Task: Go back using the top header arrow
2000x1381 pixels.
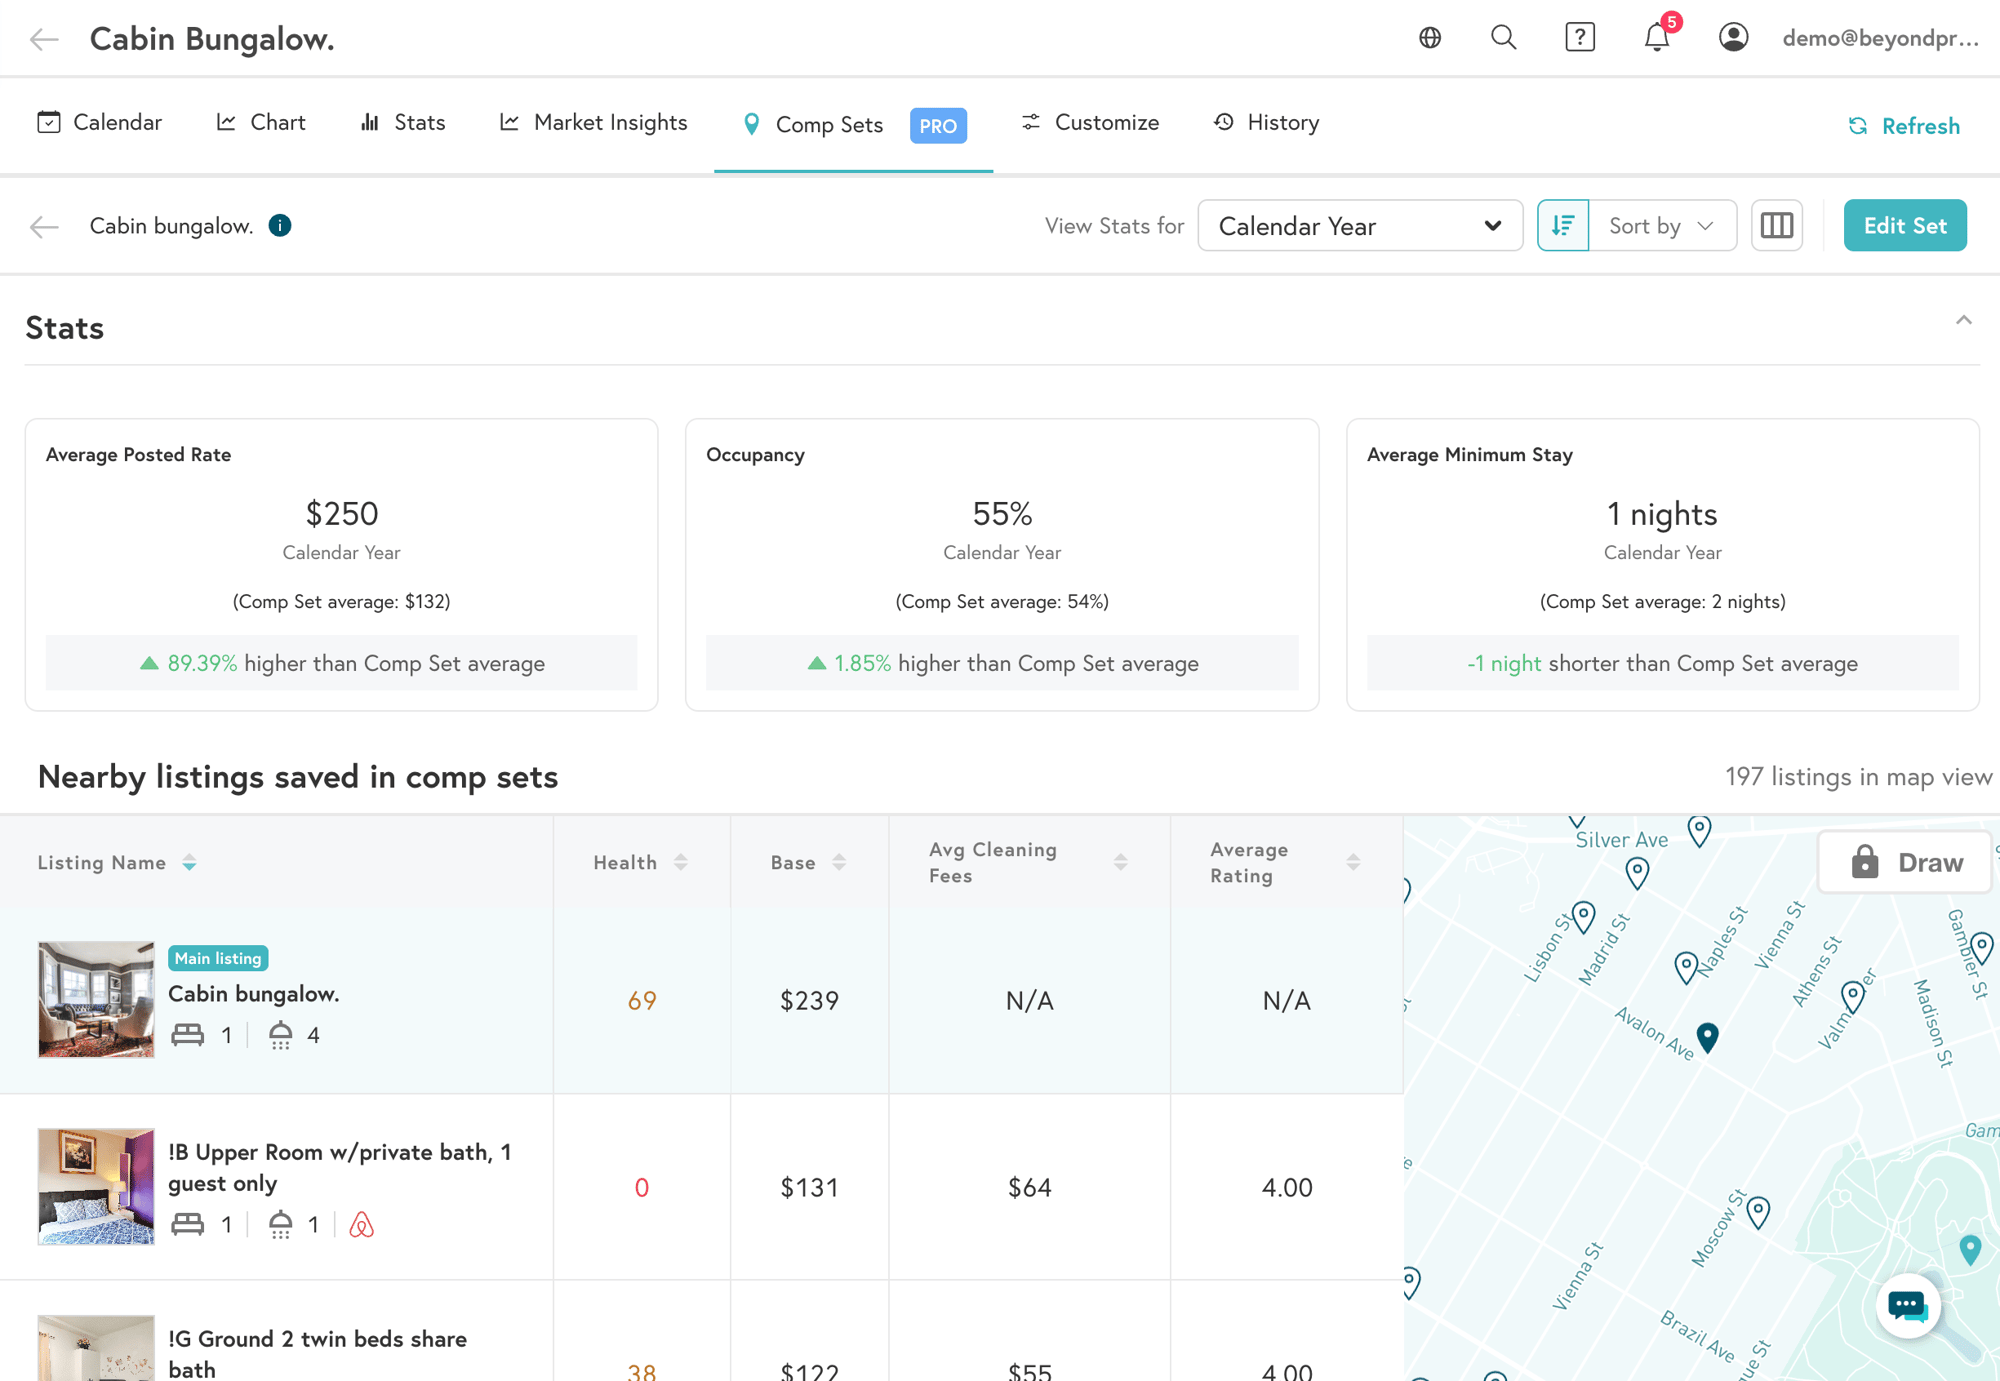Action: coord(44,39)
